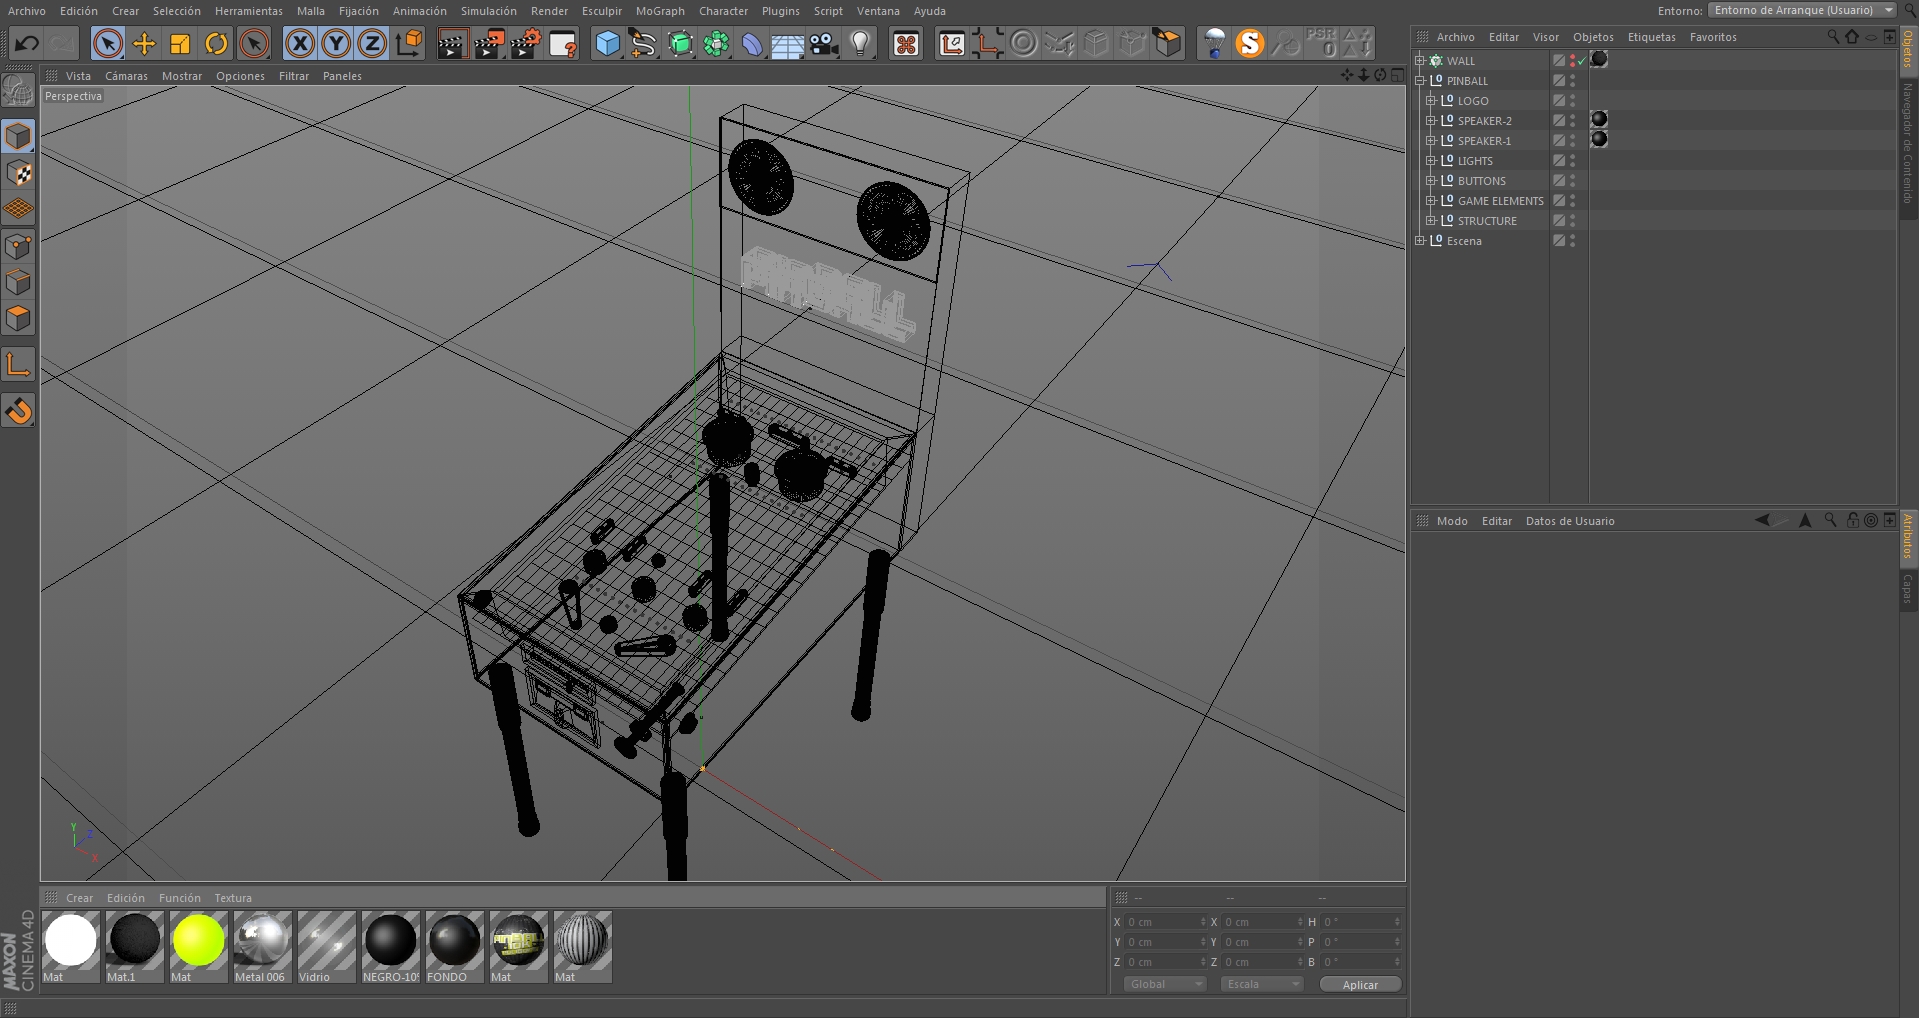Add a floor environment object icon

coord(788,44)
